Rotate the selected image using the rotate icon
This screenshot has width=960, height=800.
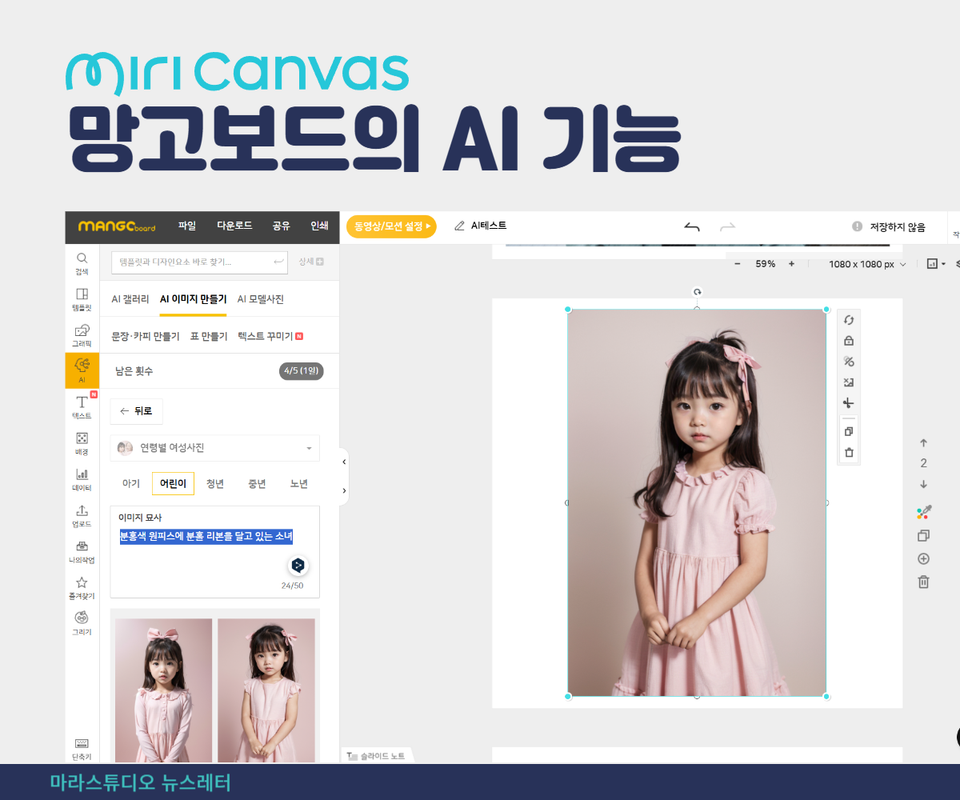click(x=849, y=320)
